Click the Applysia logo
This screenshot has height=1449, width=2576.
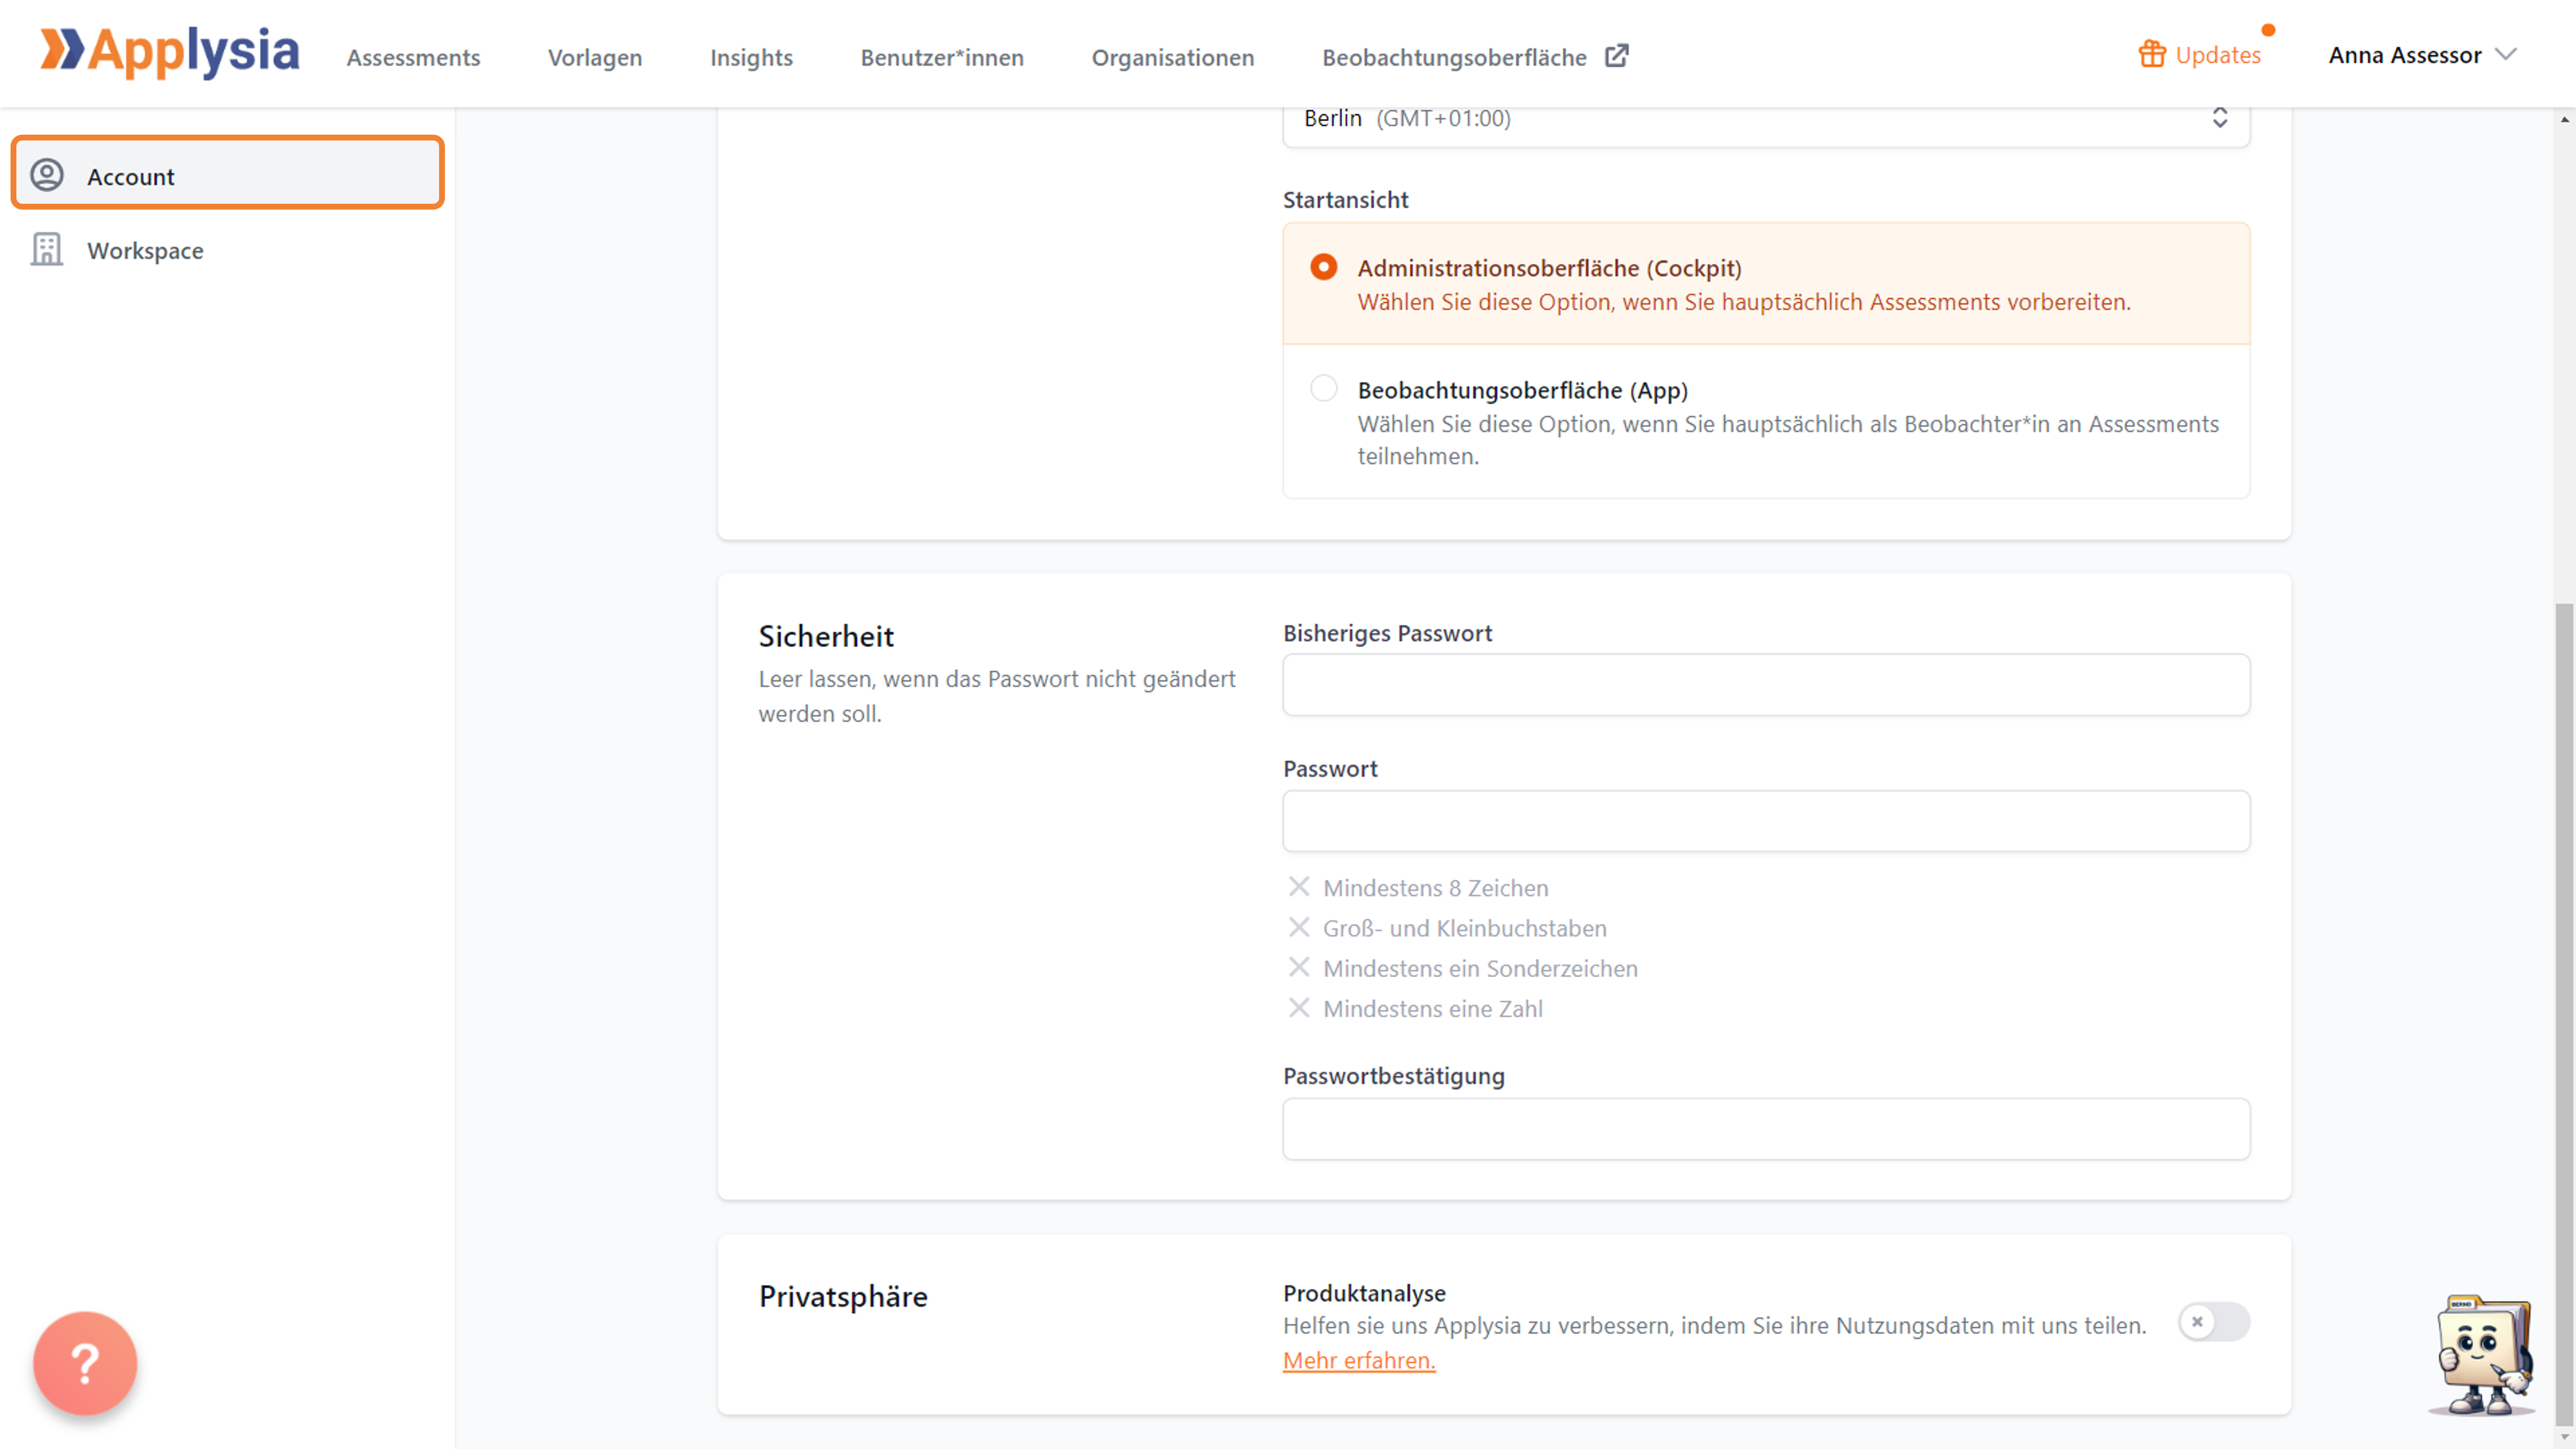point(169,52)
